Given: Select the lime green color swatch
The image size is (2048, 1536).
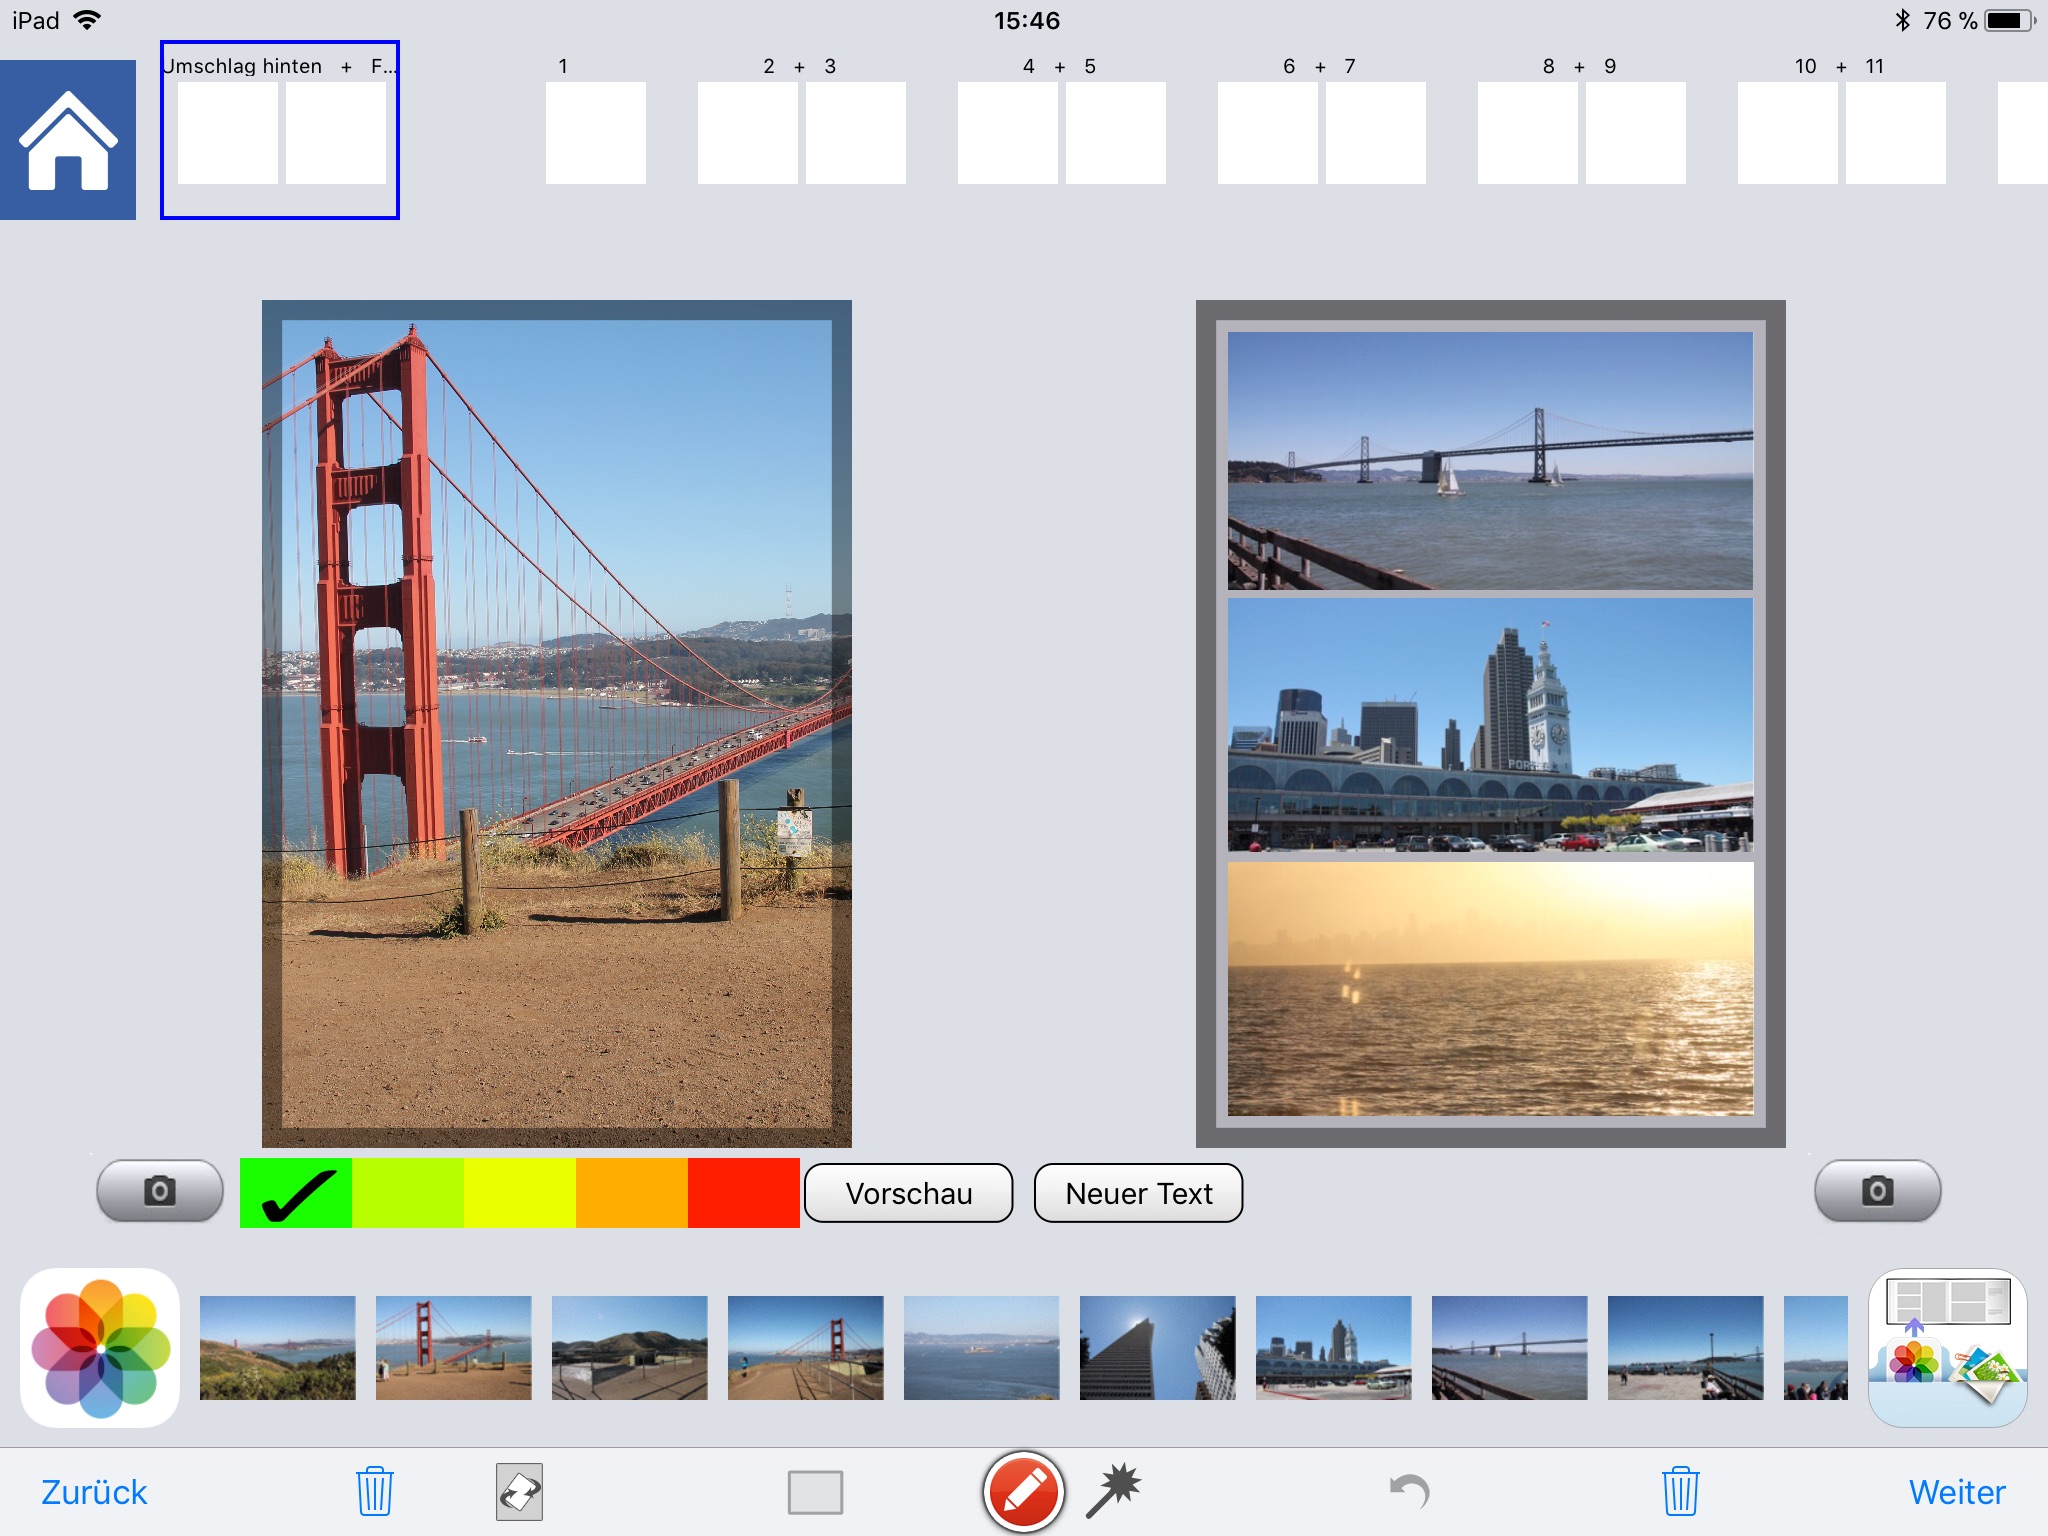Looking at the screenshot, I should 408,1193.
